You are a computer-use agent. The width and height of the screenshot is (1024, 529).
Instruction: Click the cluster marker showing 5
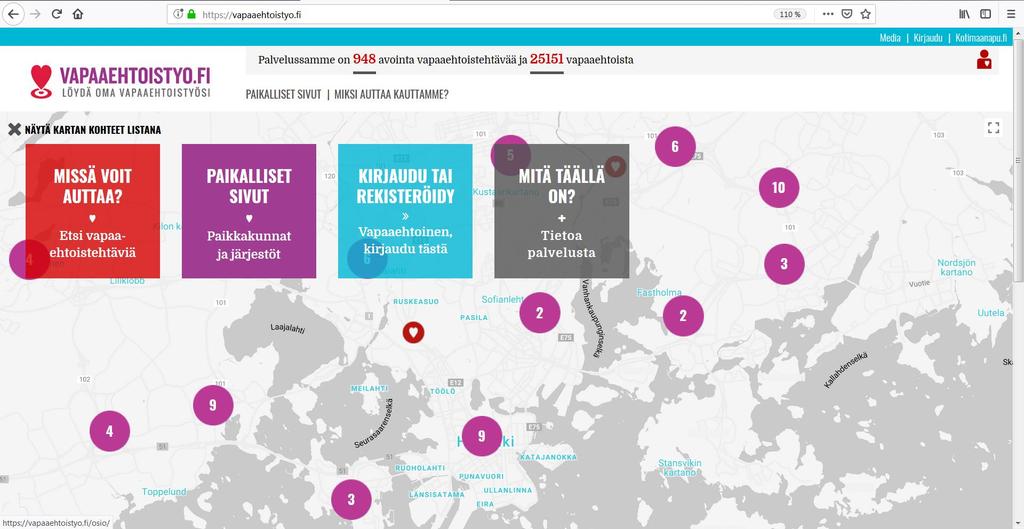(x=510, y=155)
